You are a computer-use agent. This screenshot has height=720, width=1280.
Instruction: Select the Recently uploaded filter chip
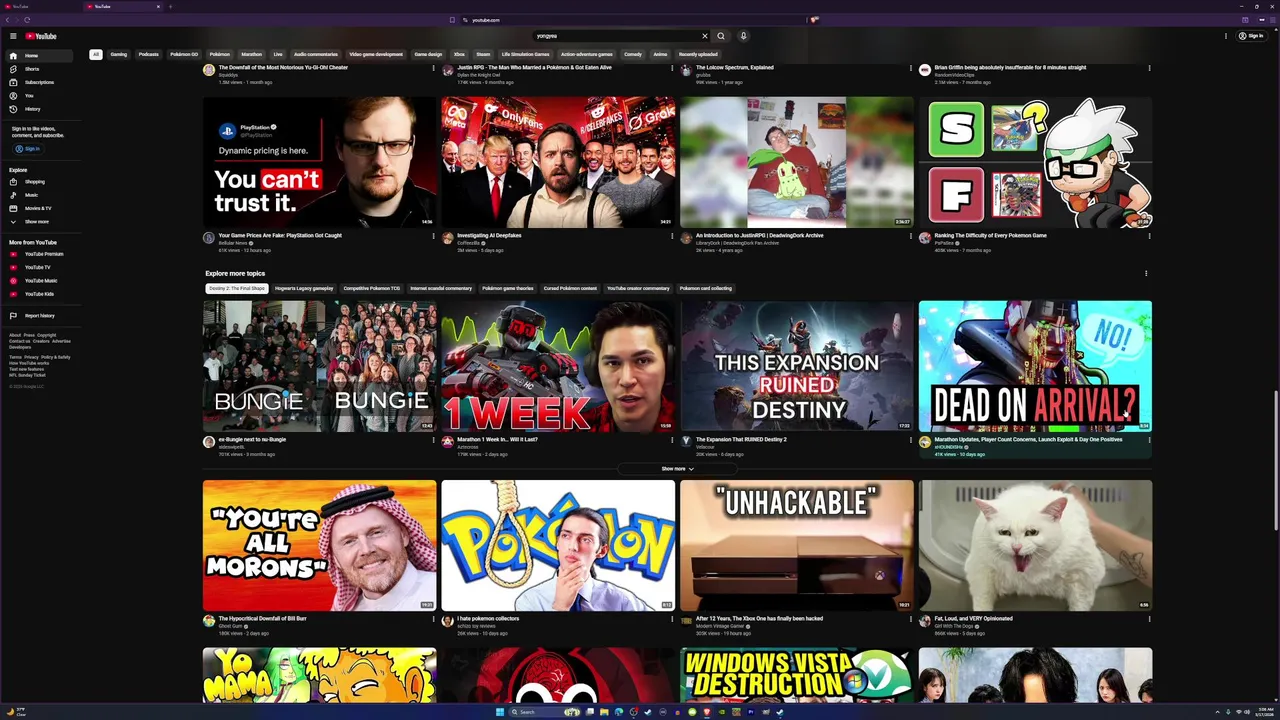point(698,54)
